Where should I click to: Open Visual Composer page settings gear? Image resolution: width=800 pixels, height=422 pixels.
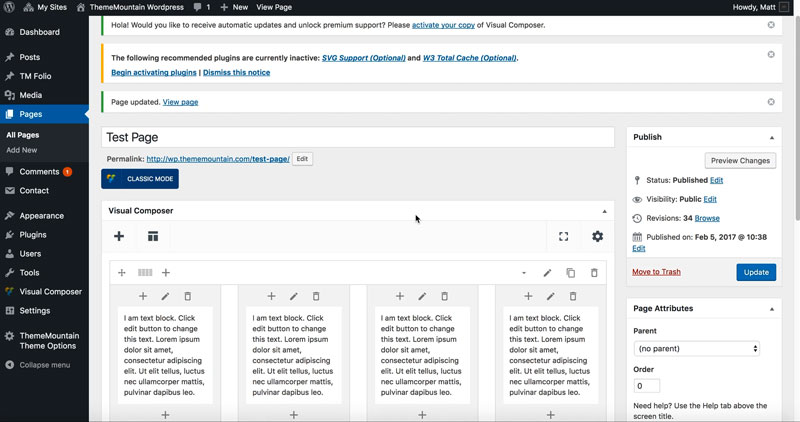coord(597,236)
